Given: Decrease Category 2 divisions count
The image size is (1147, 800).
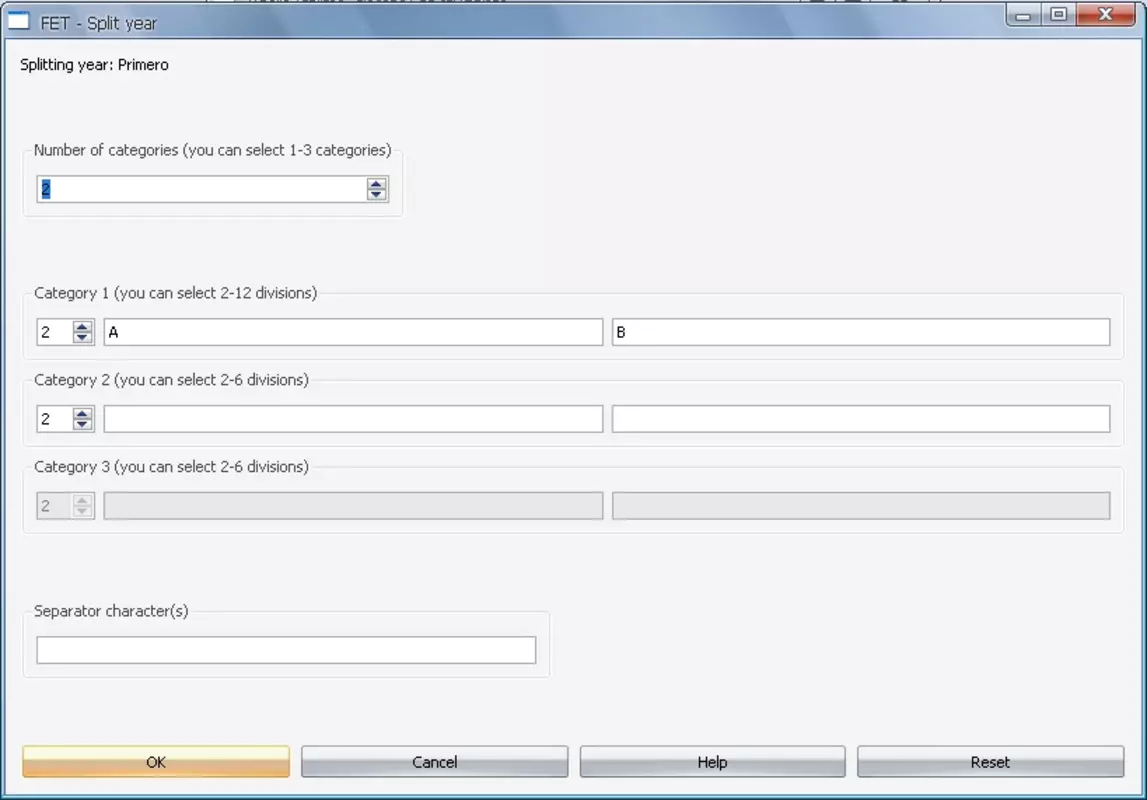Looking at the screenshot, I should click(x=83, y=424).
